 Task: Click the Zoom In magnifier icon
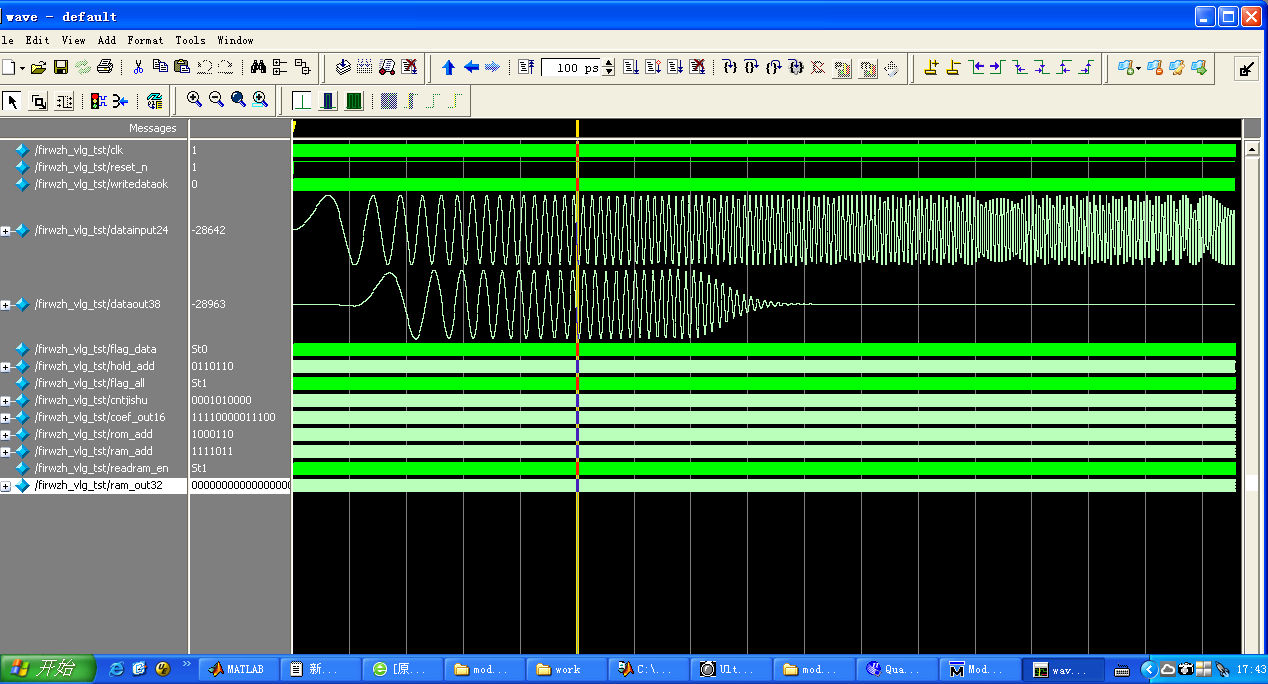[x=194, y=100]
